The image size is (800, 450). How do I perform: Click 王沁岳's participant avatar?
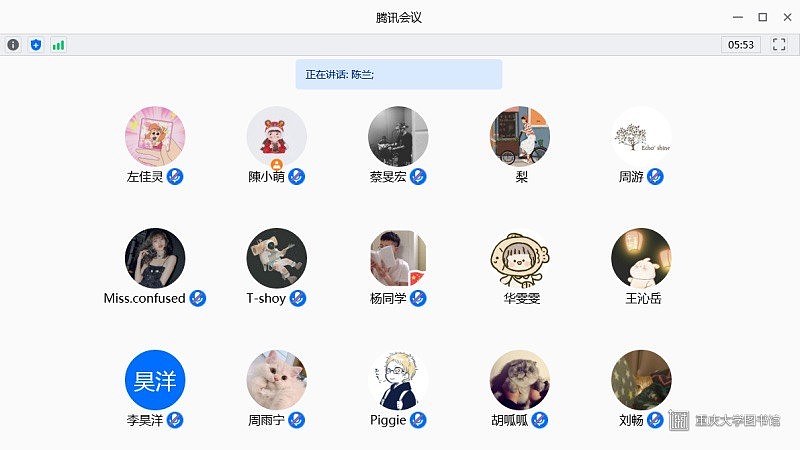(x=641, y=258)
